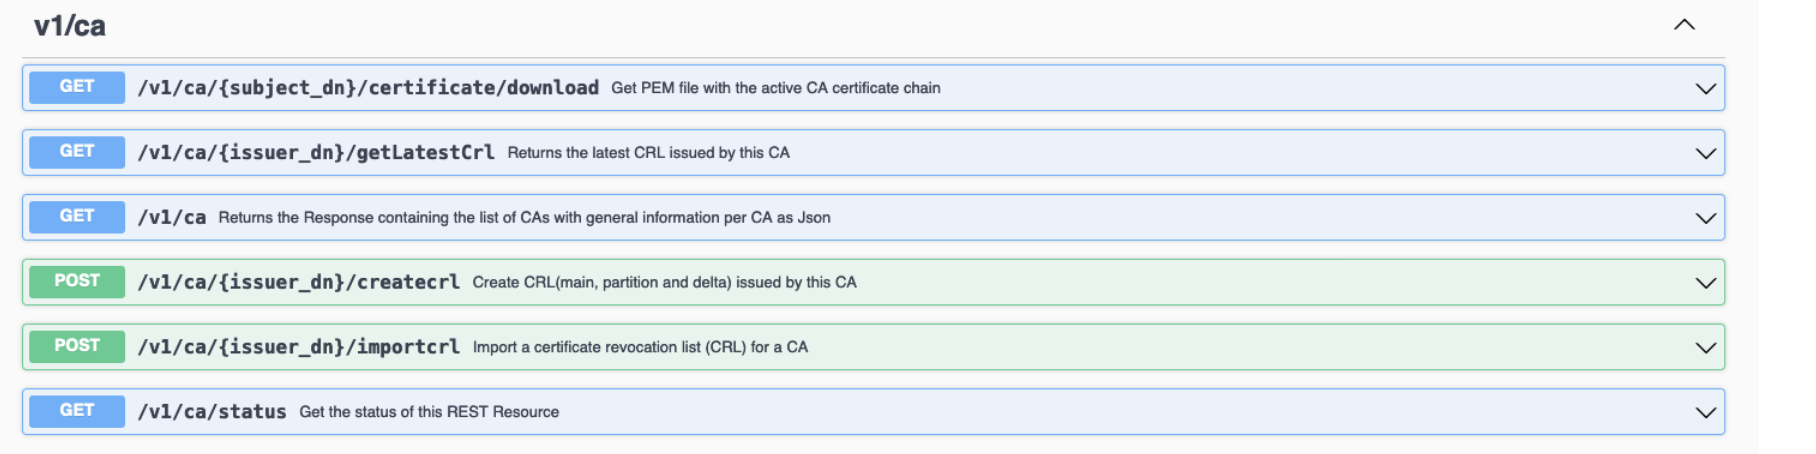
Task: Open the /v1/ca/{issuer_dn}/importcrl path
Action: (299, 347)
